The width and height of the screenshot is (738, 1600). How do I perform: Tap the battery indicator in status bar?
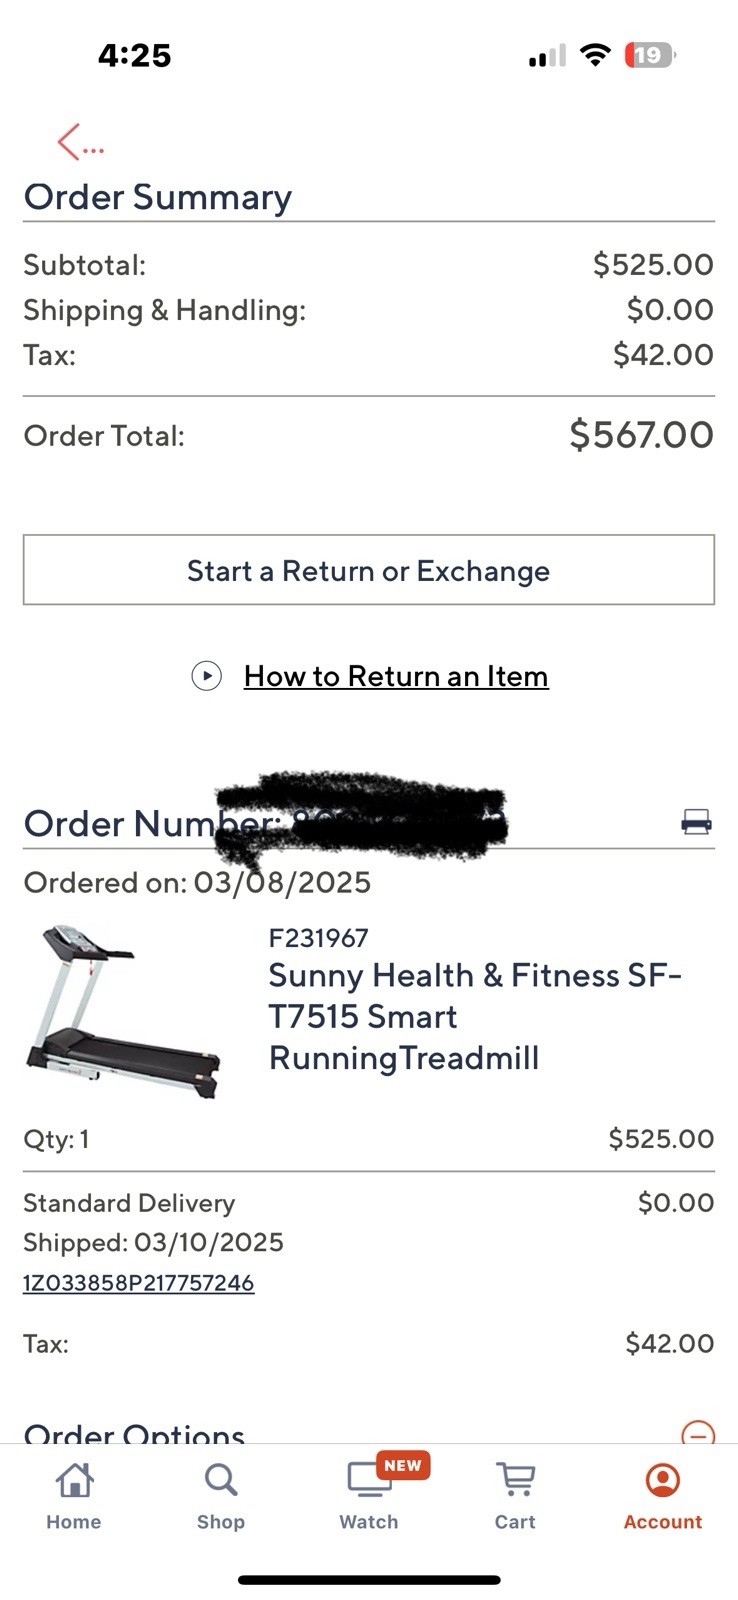pos(649,55)
